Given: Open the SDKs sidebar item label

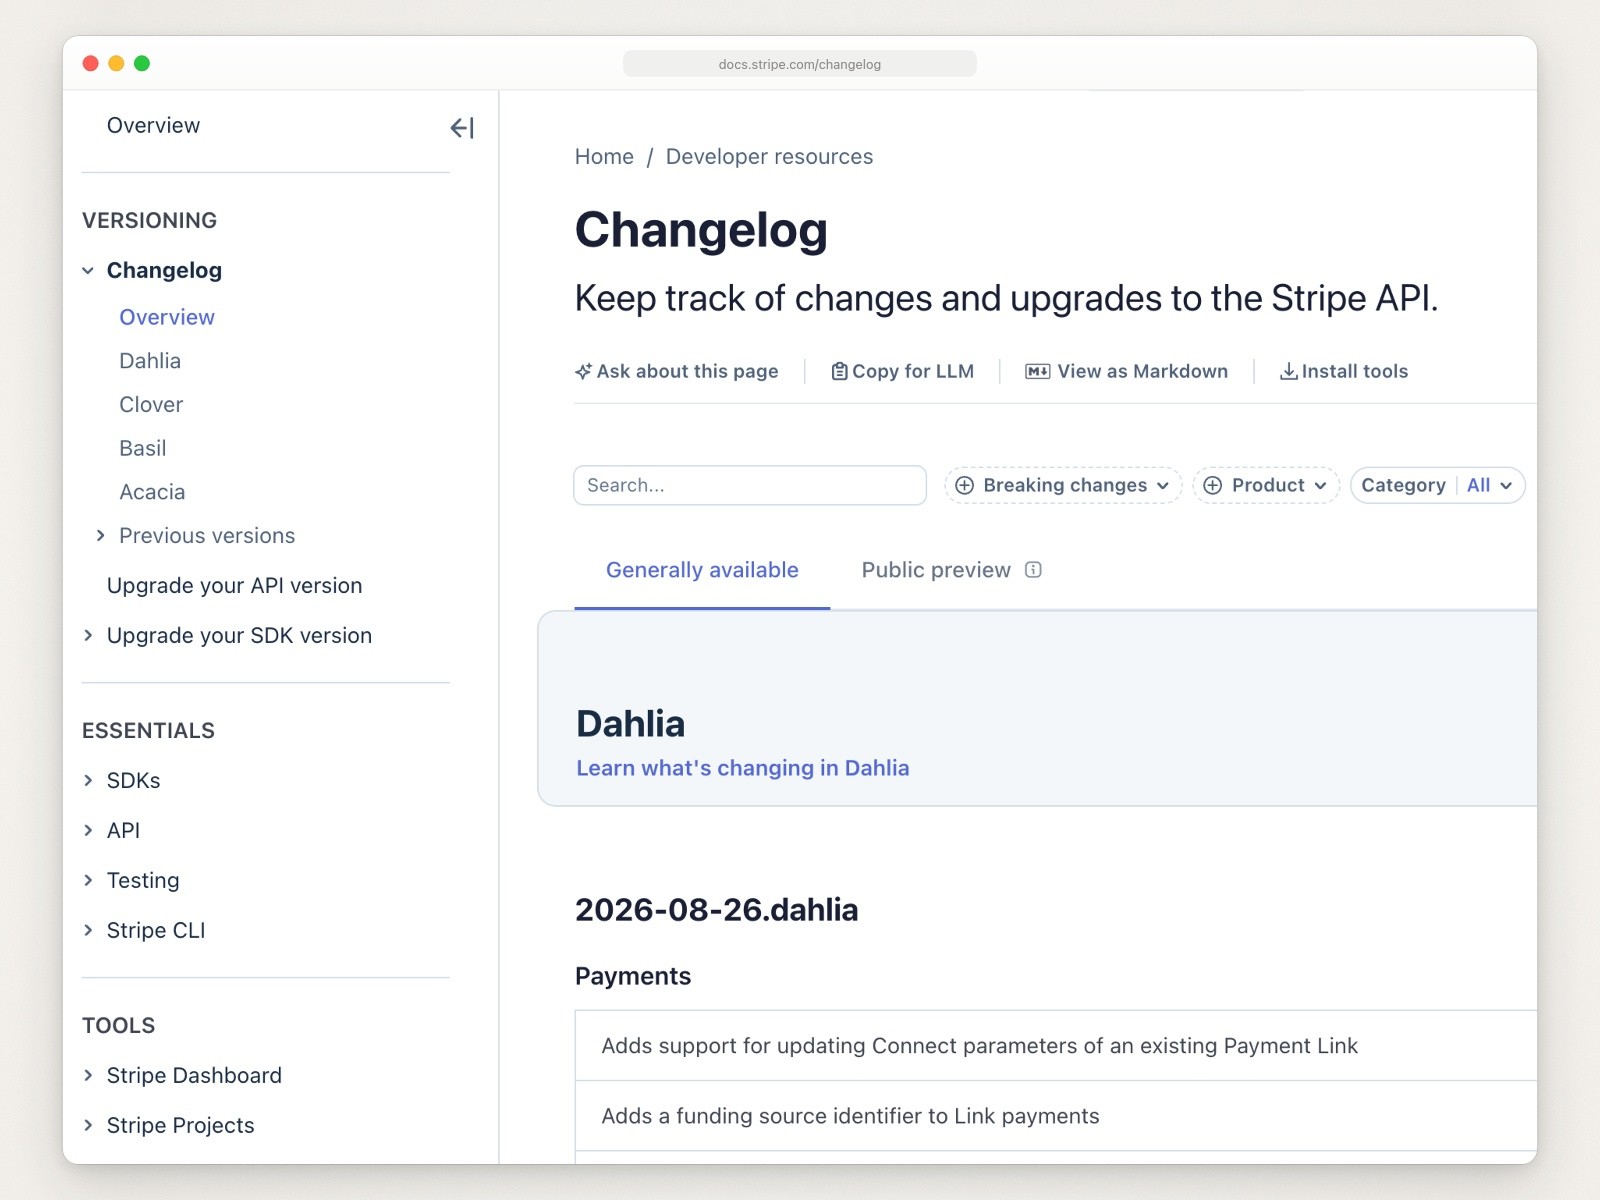Looking at the screenshot, I should coord(134,781).
